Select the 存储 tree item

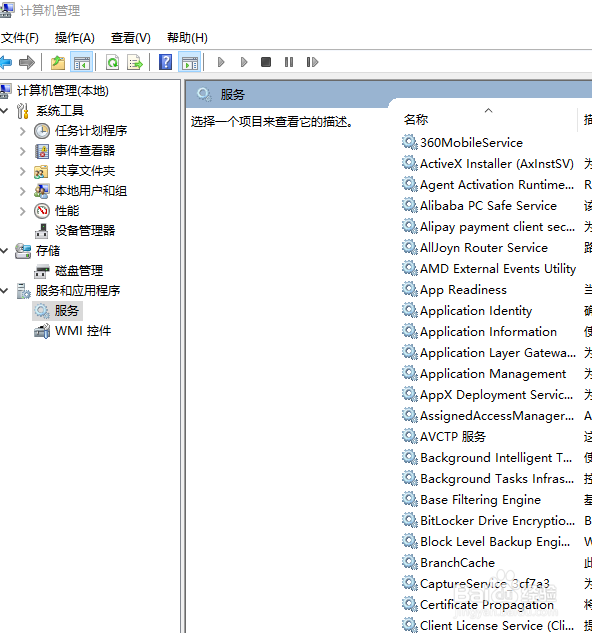[x=48, y=251]
